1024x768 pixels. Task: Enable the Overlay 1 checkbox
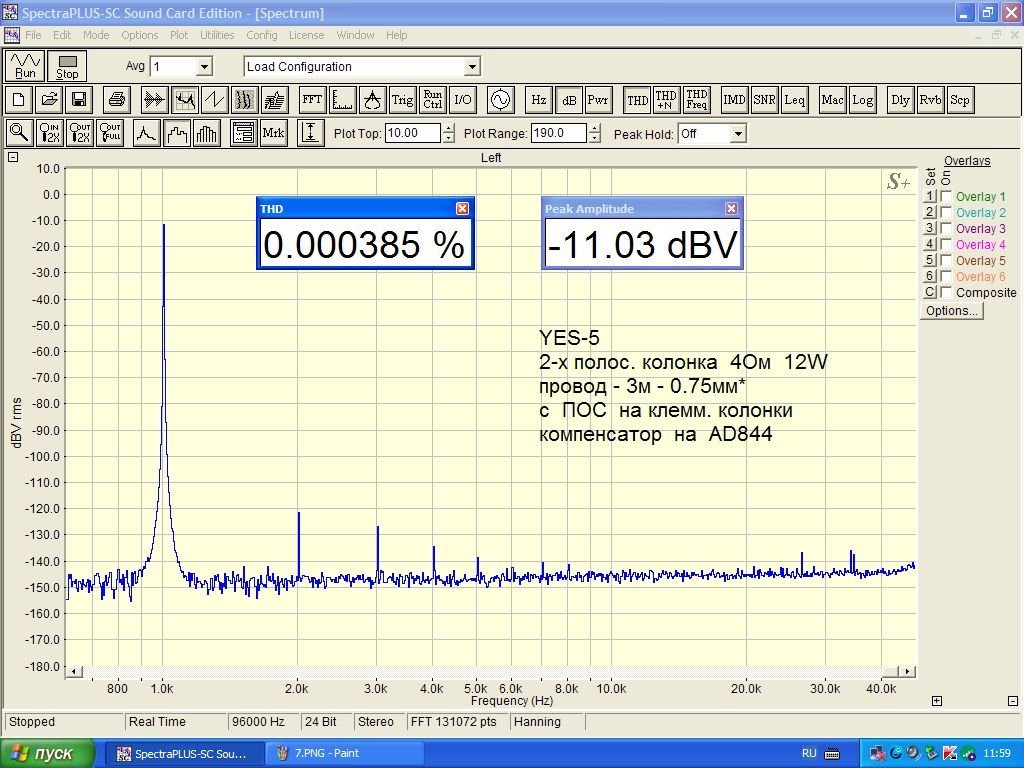point(946,197)
